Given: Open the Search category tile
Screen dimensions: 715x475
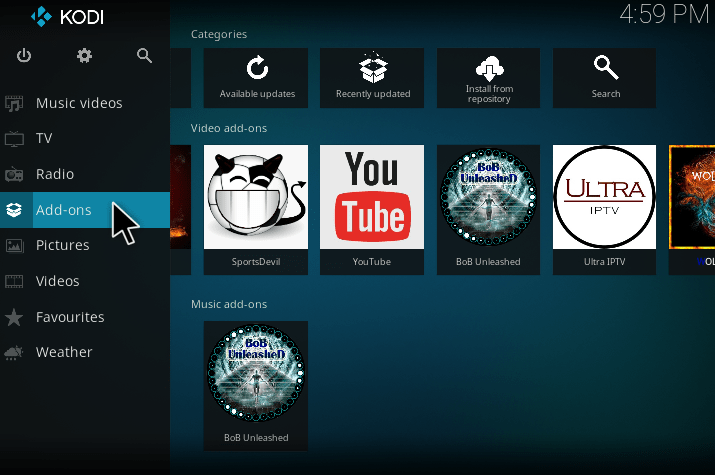Looking at the screenshot, I should (604, 78).
